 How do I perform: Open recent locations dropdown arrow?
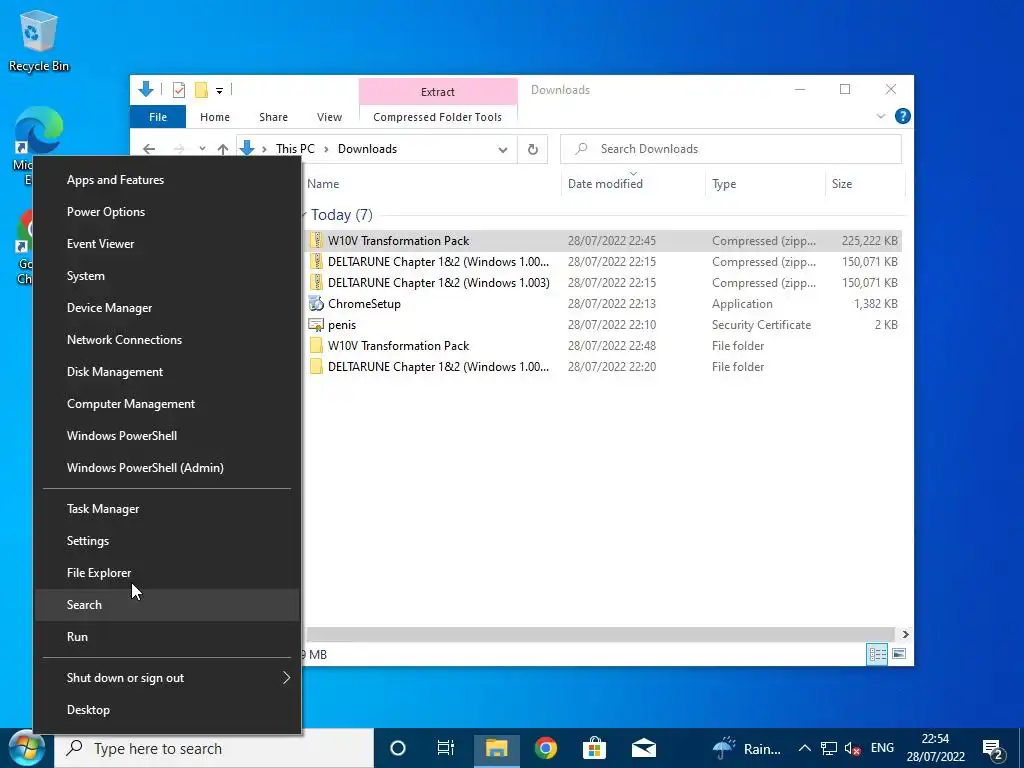202,149
